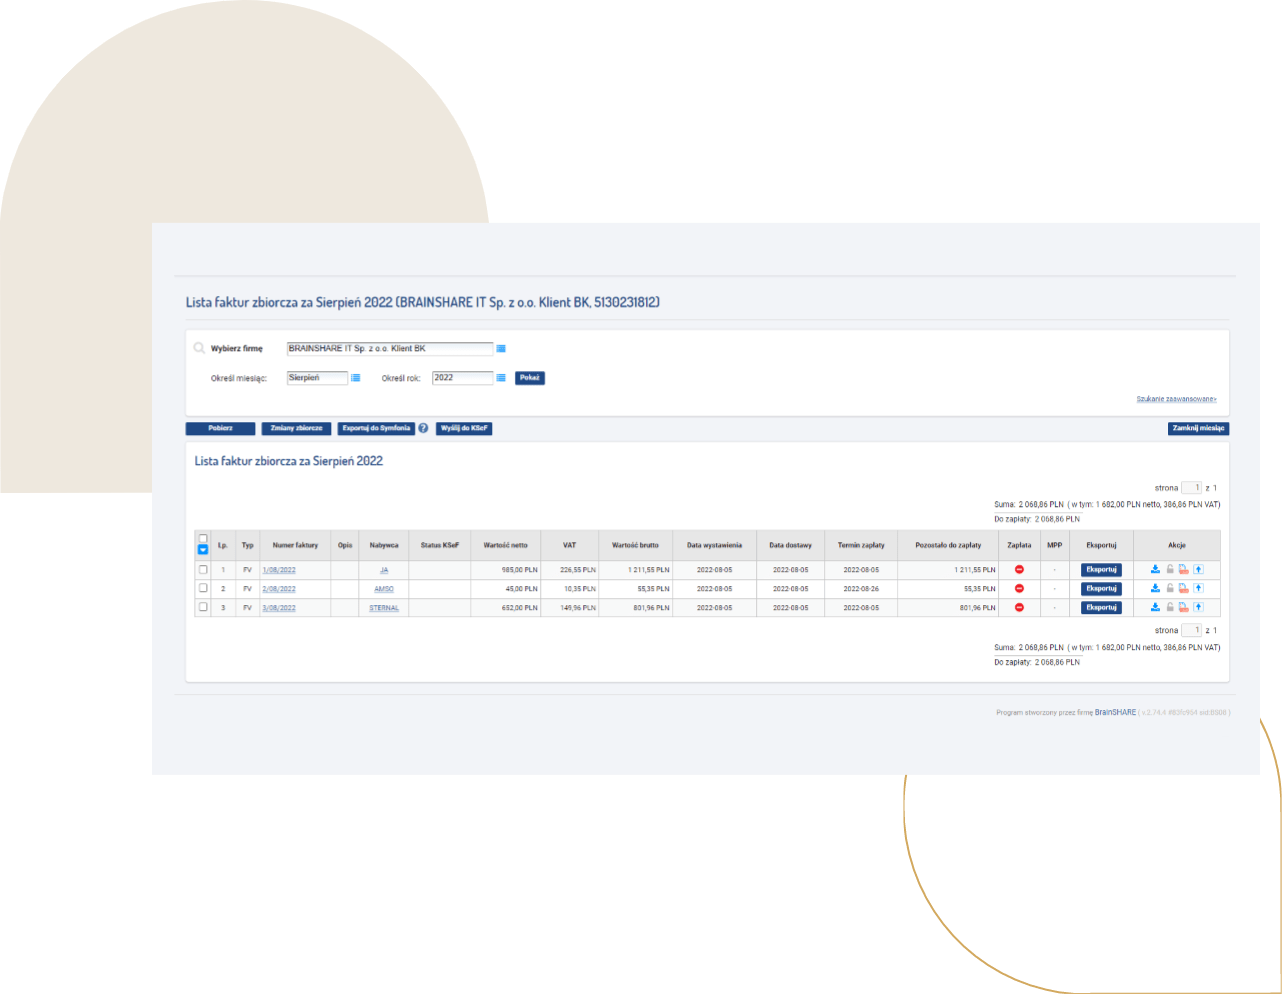Click the Wartość brutto column header
The height and width of the screenshot is (994, 1282).
[636, 545]
